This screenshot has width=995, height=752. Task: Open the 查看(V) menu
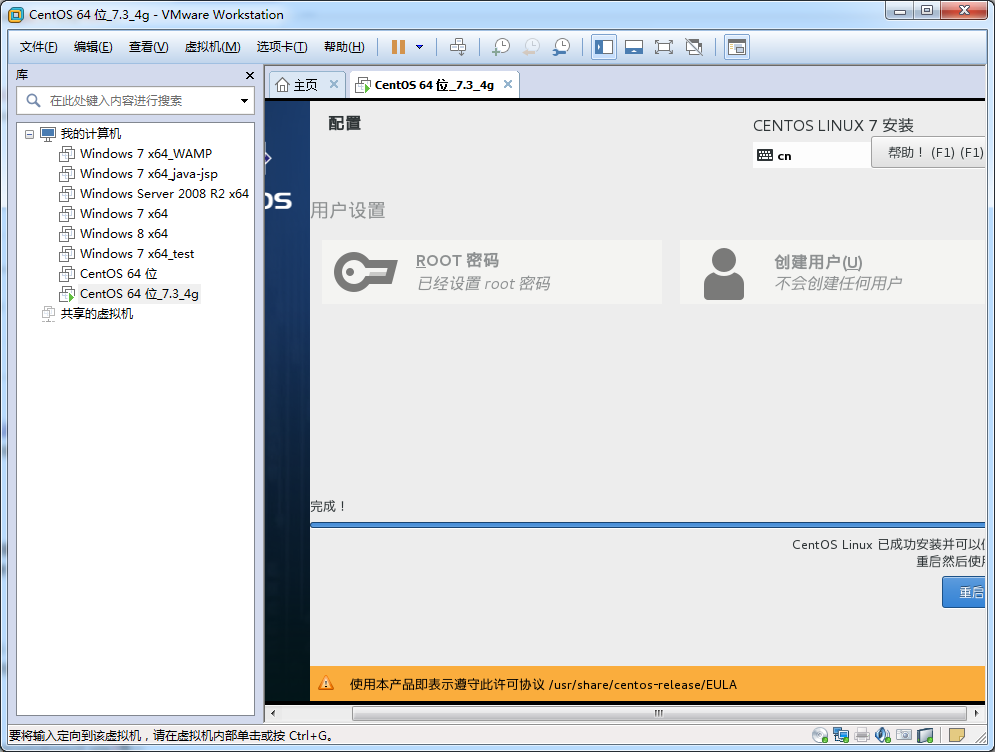coord(148,47)
